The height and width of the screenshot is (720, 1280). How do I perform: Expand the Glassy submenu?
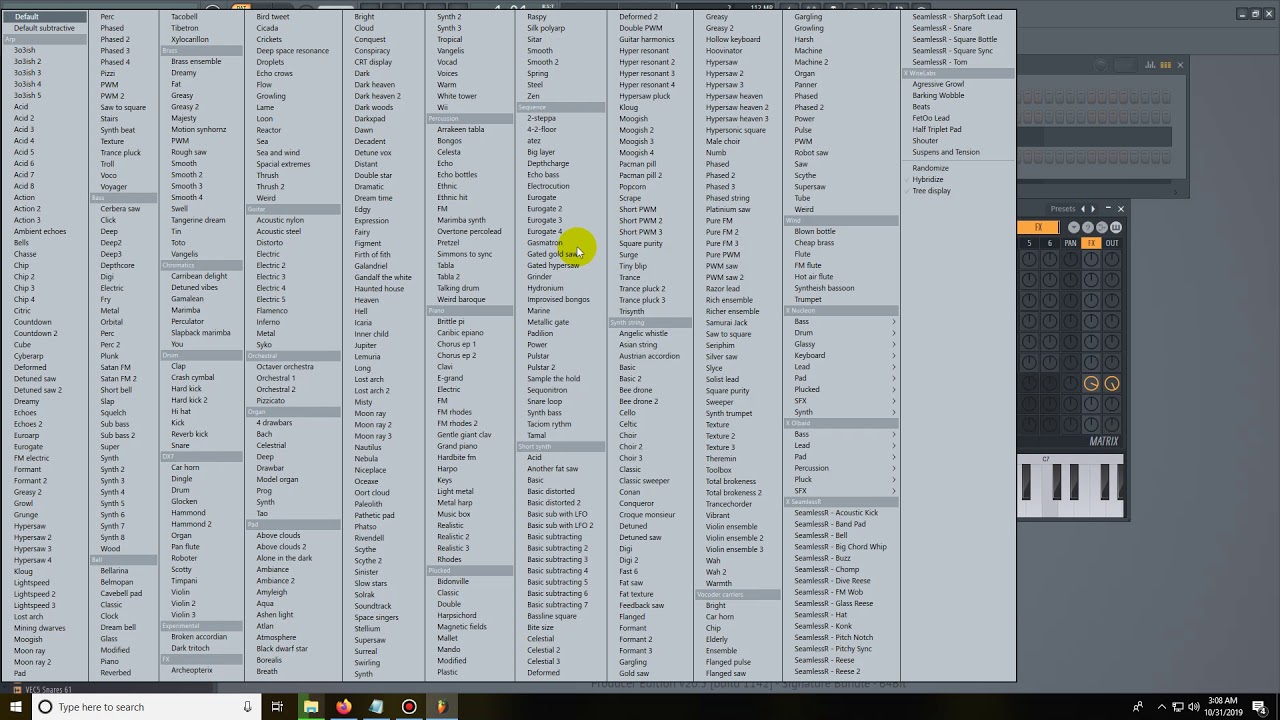(845, 344)
